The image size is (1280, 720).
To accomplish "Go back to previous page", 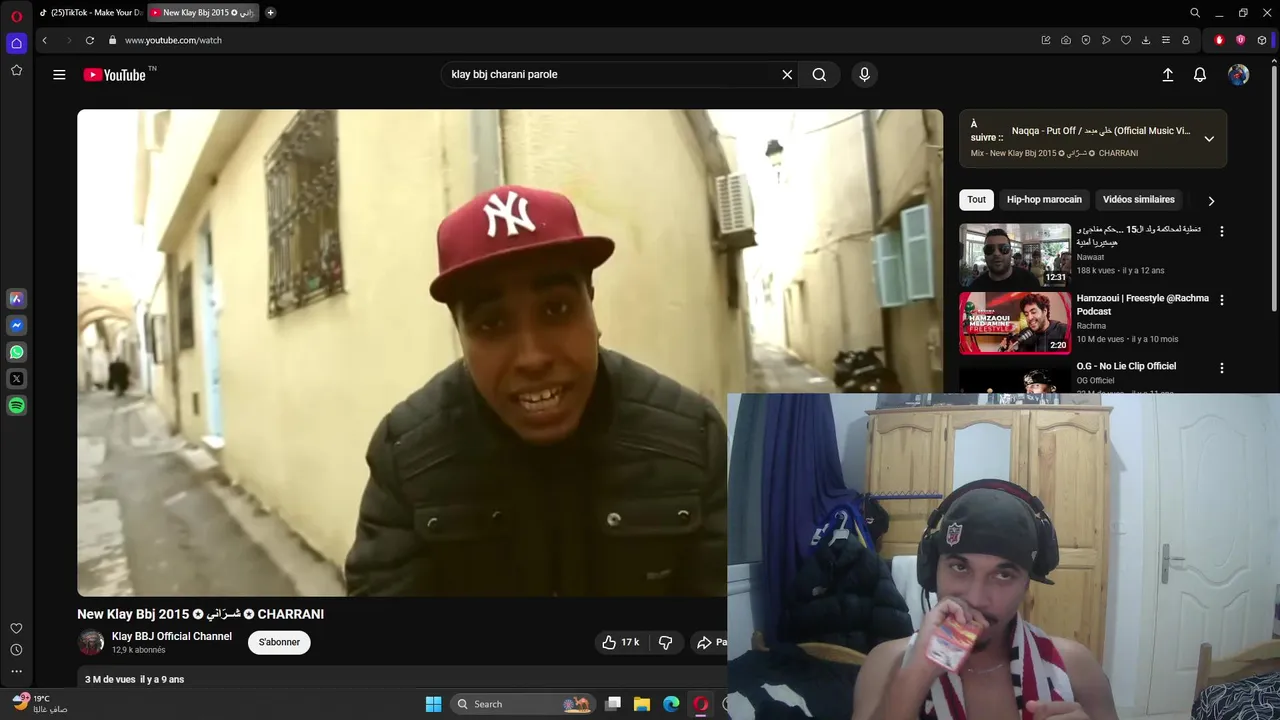I will pyautogui.click(x=44, y=40).
